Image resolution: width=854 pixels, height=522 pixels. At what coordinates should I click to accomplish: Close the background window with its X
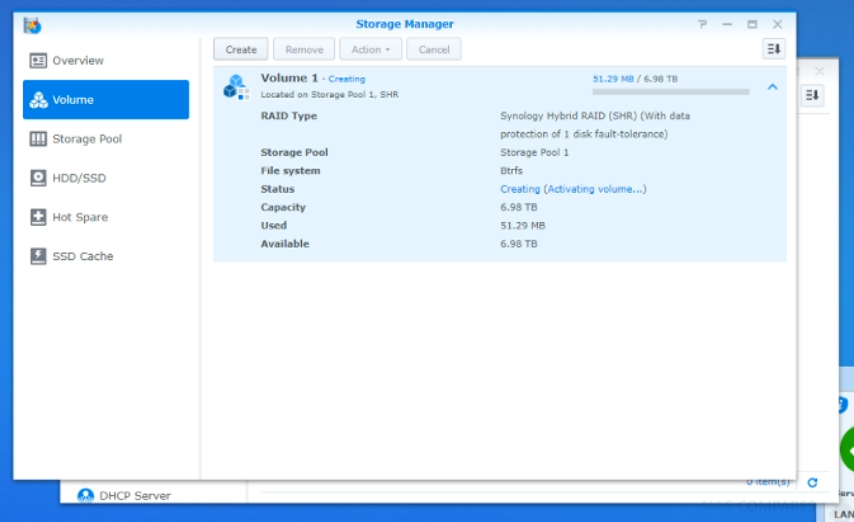point(819,71)
